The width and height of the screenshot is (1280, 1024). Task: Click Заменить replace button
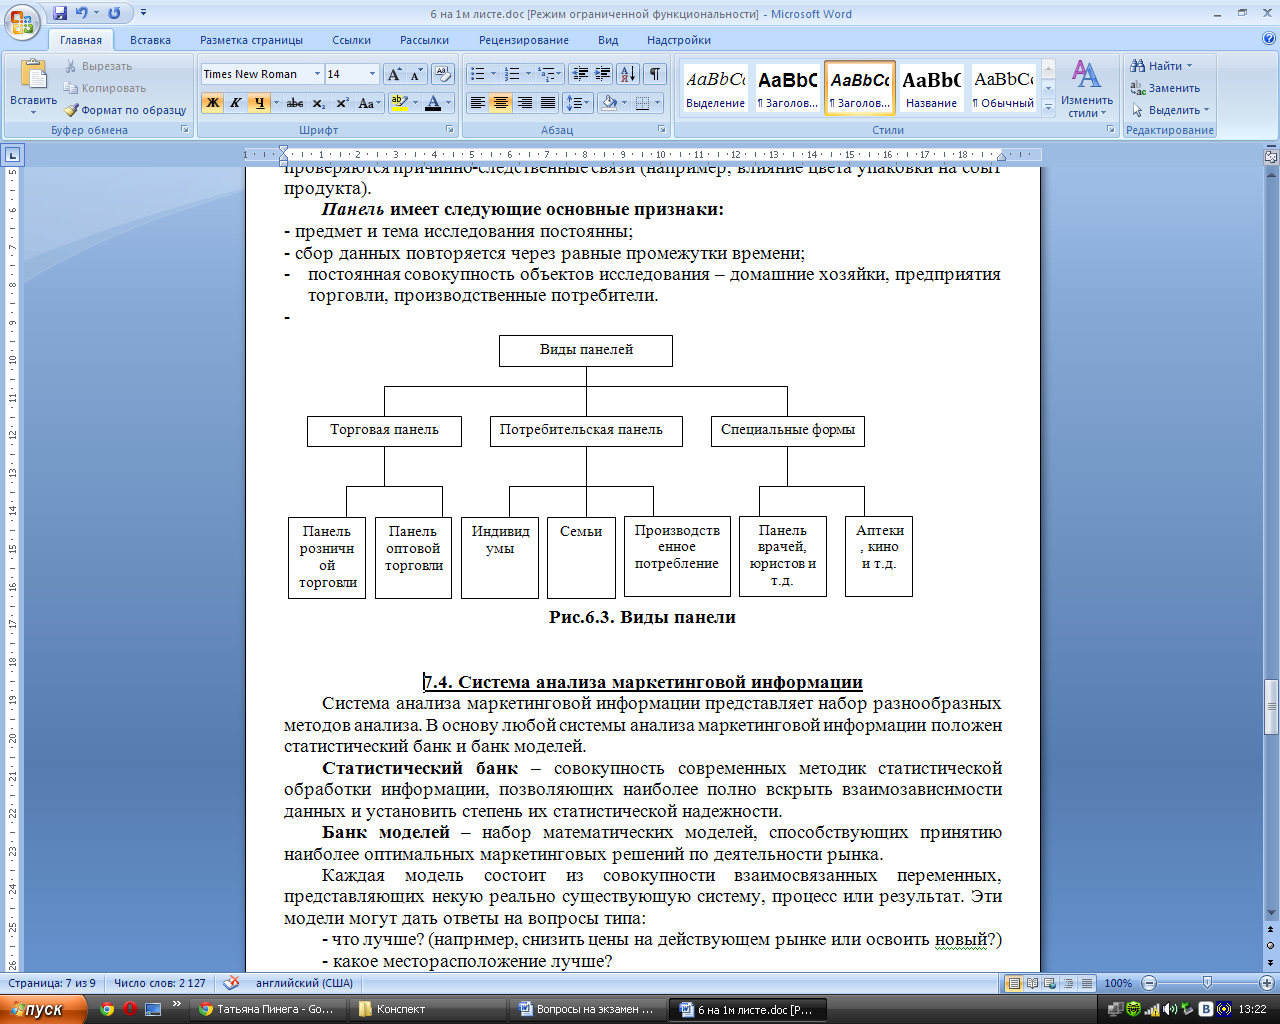coord(1165,88)
